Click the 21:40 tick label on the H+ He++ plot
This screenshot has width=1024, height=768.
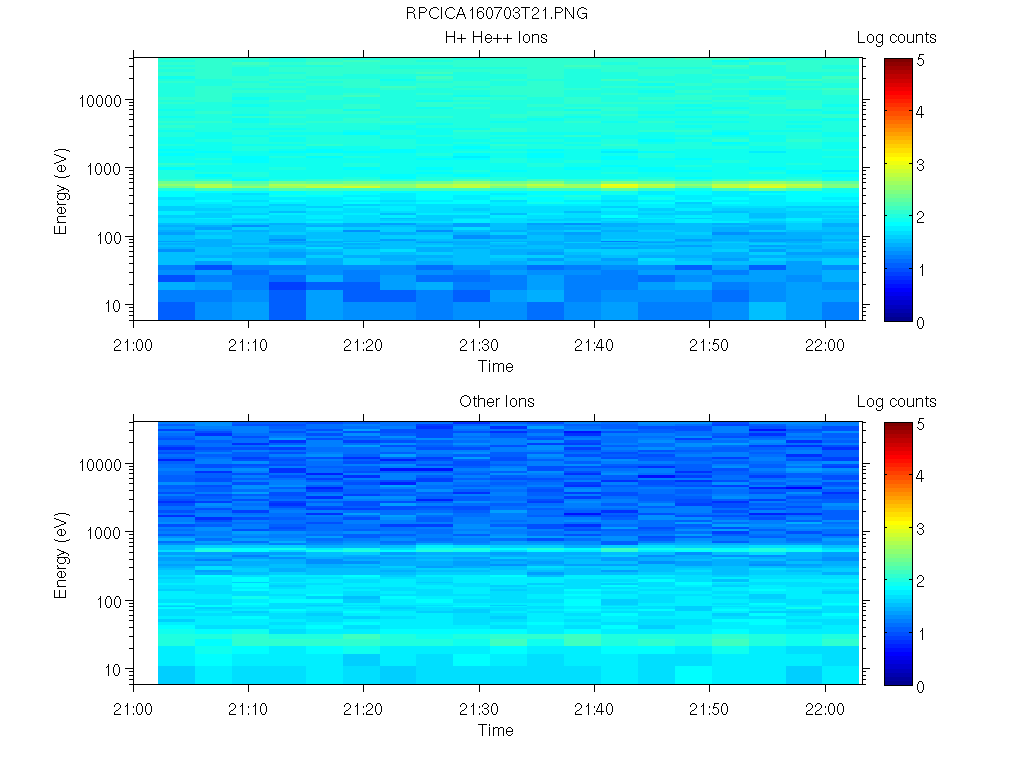point(594,345)
